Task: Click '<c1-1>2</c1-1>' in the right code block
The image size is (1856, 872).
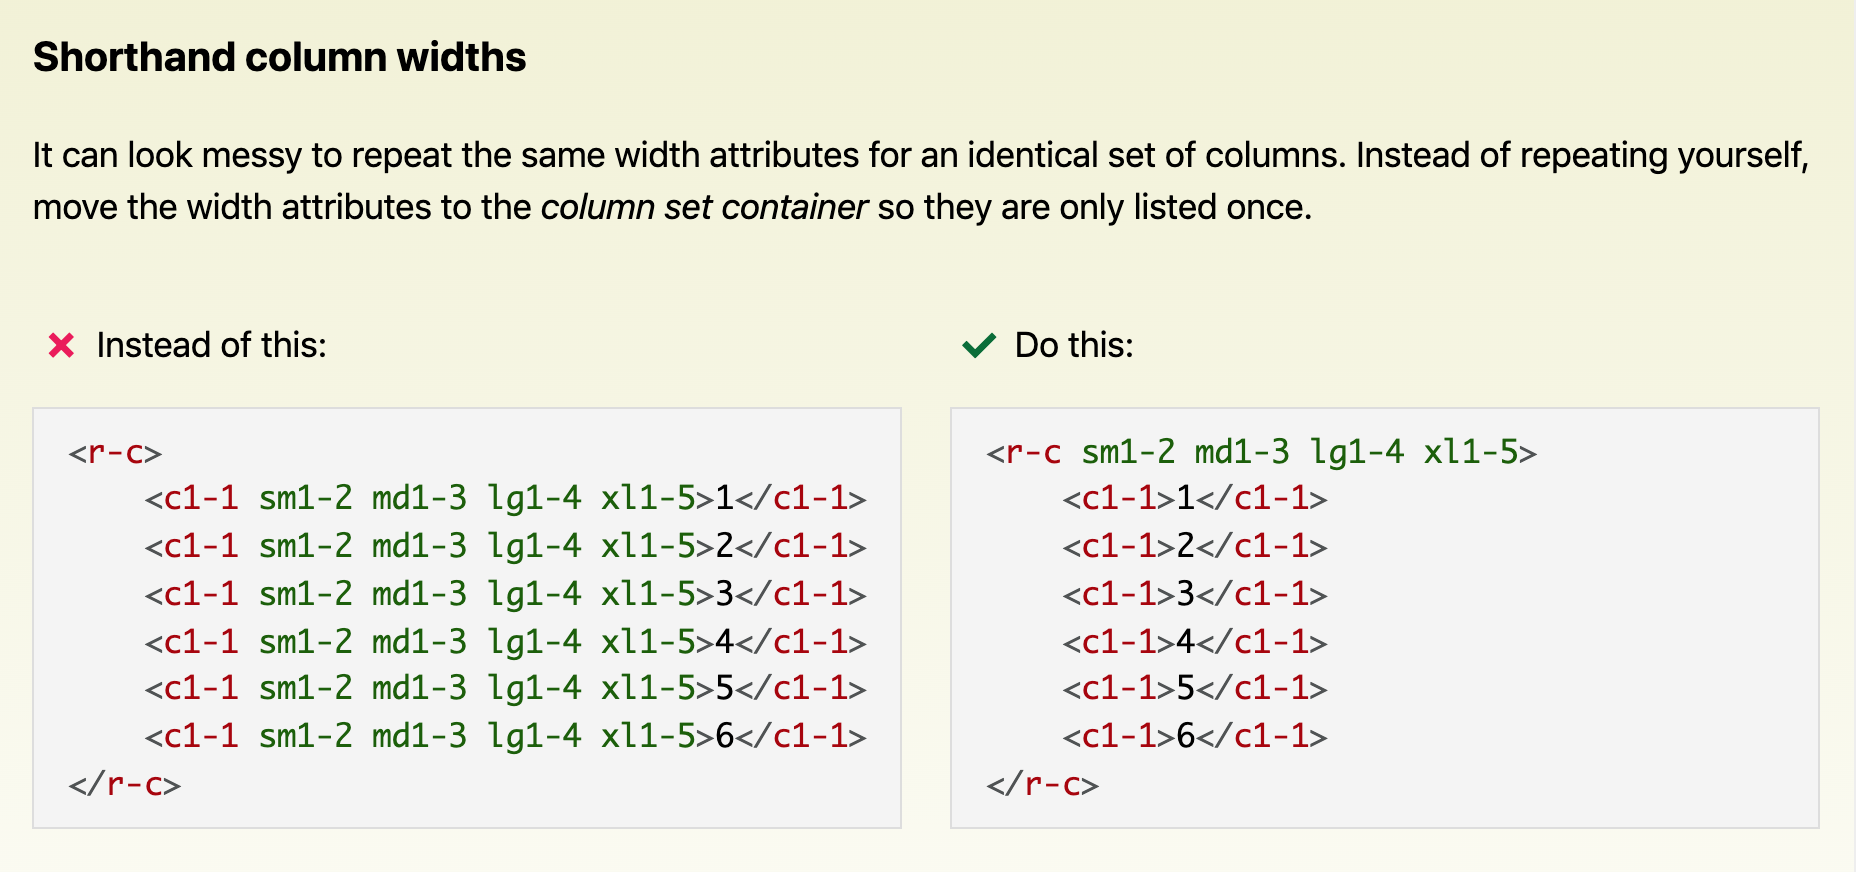Action: click(x=1195, y=546)
